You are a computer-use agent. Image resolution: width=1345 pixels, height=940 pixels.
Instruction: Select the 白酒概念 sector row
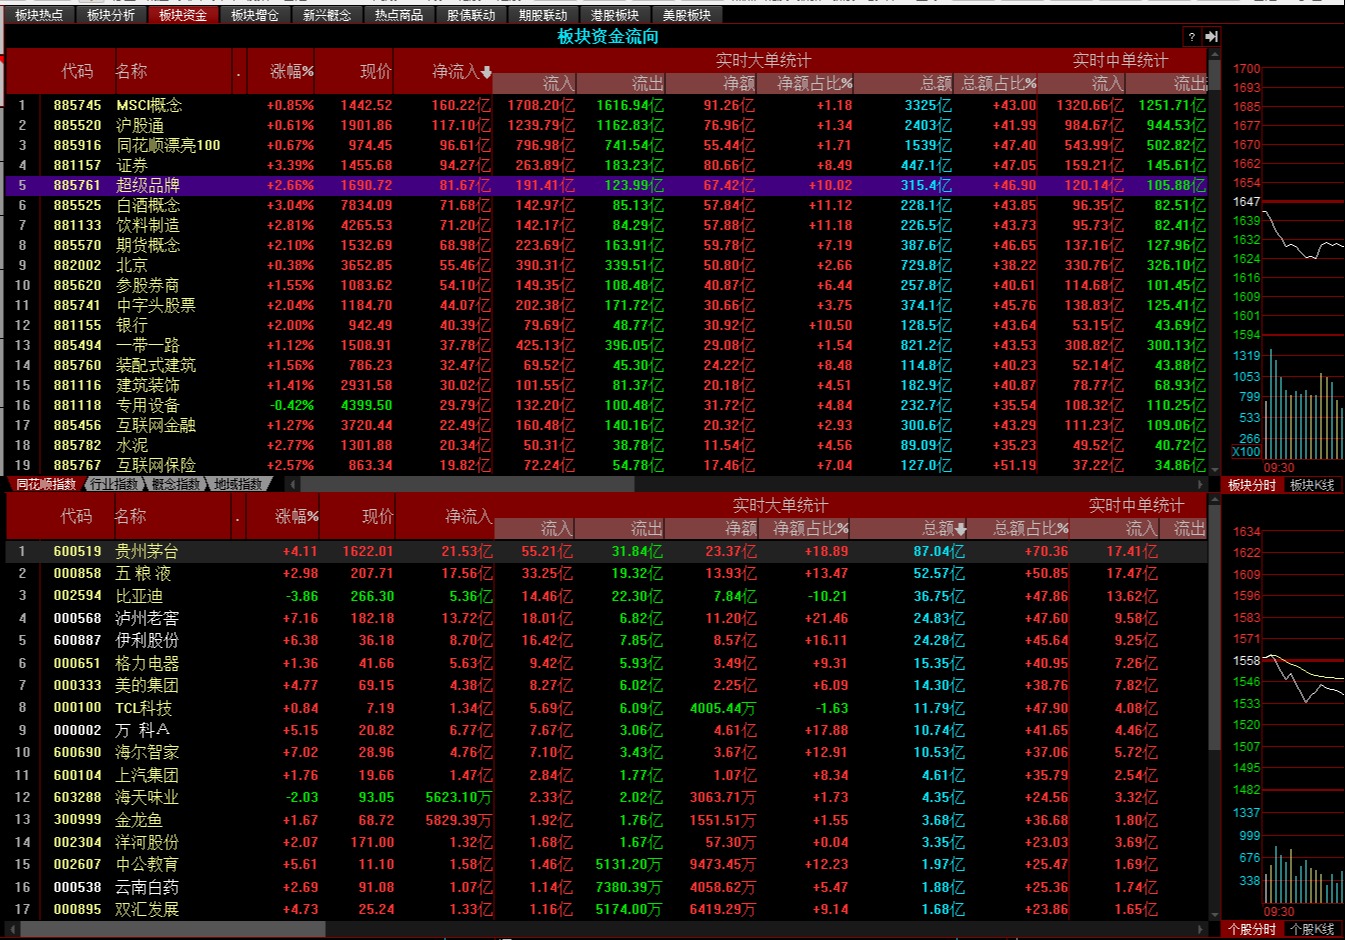pyautogui.click(x=606, y=205)
